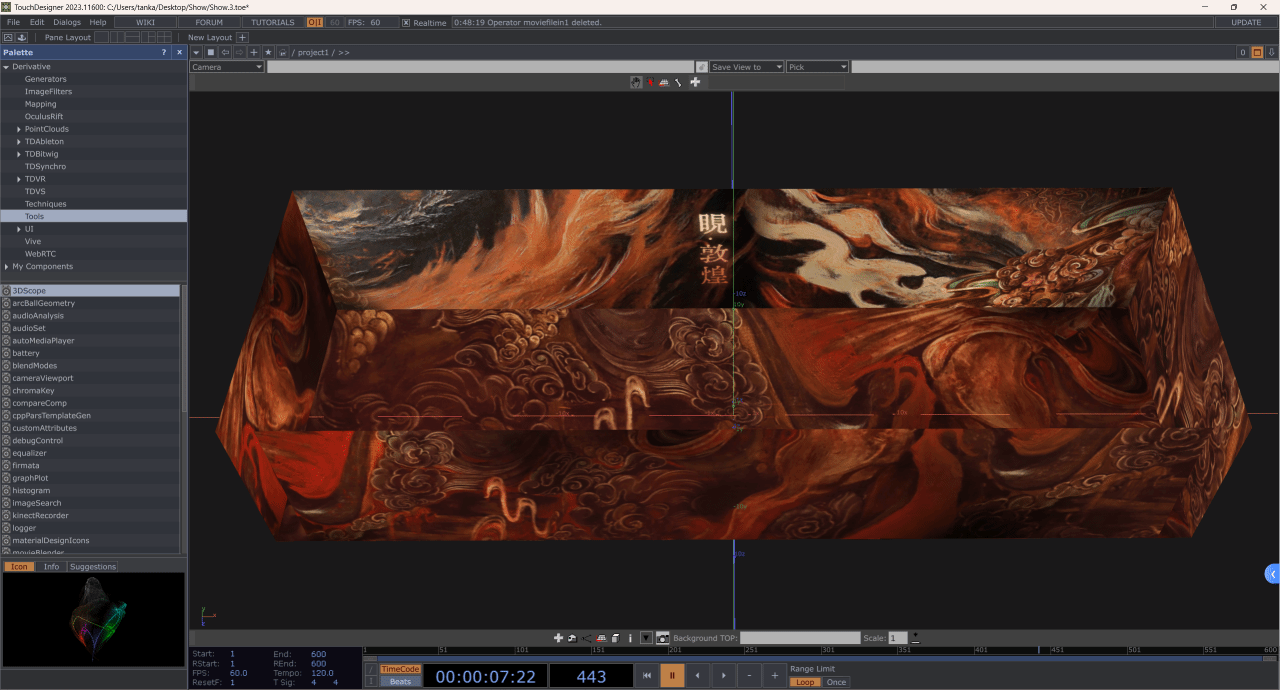
Task: Click the info 'i' icon in bottom toolbar
Action: [x=630, y=638]
